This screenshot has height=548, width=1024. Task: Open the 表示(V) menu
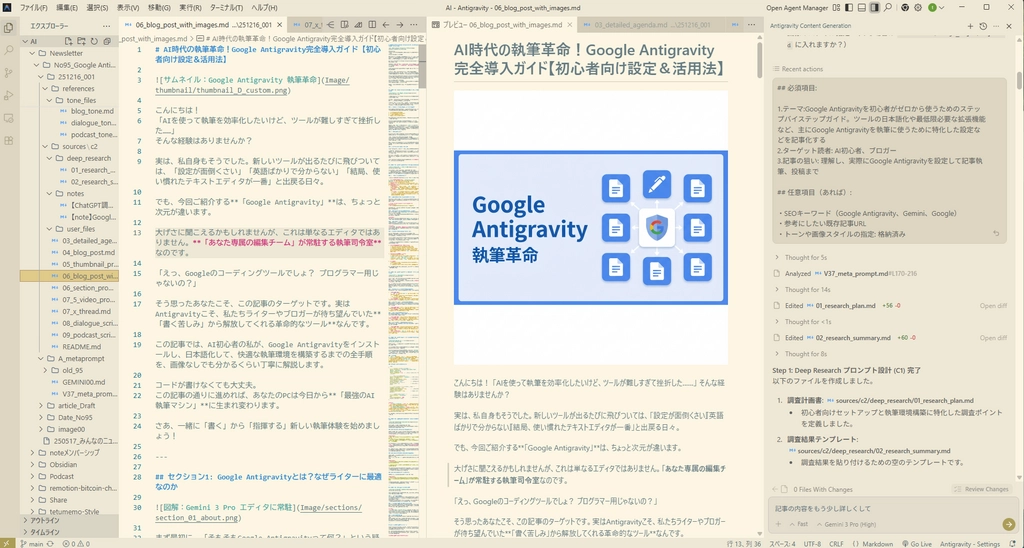pyautogui.click(x=127, y=8)
